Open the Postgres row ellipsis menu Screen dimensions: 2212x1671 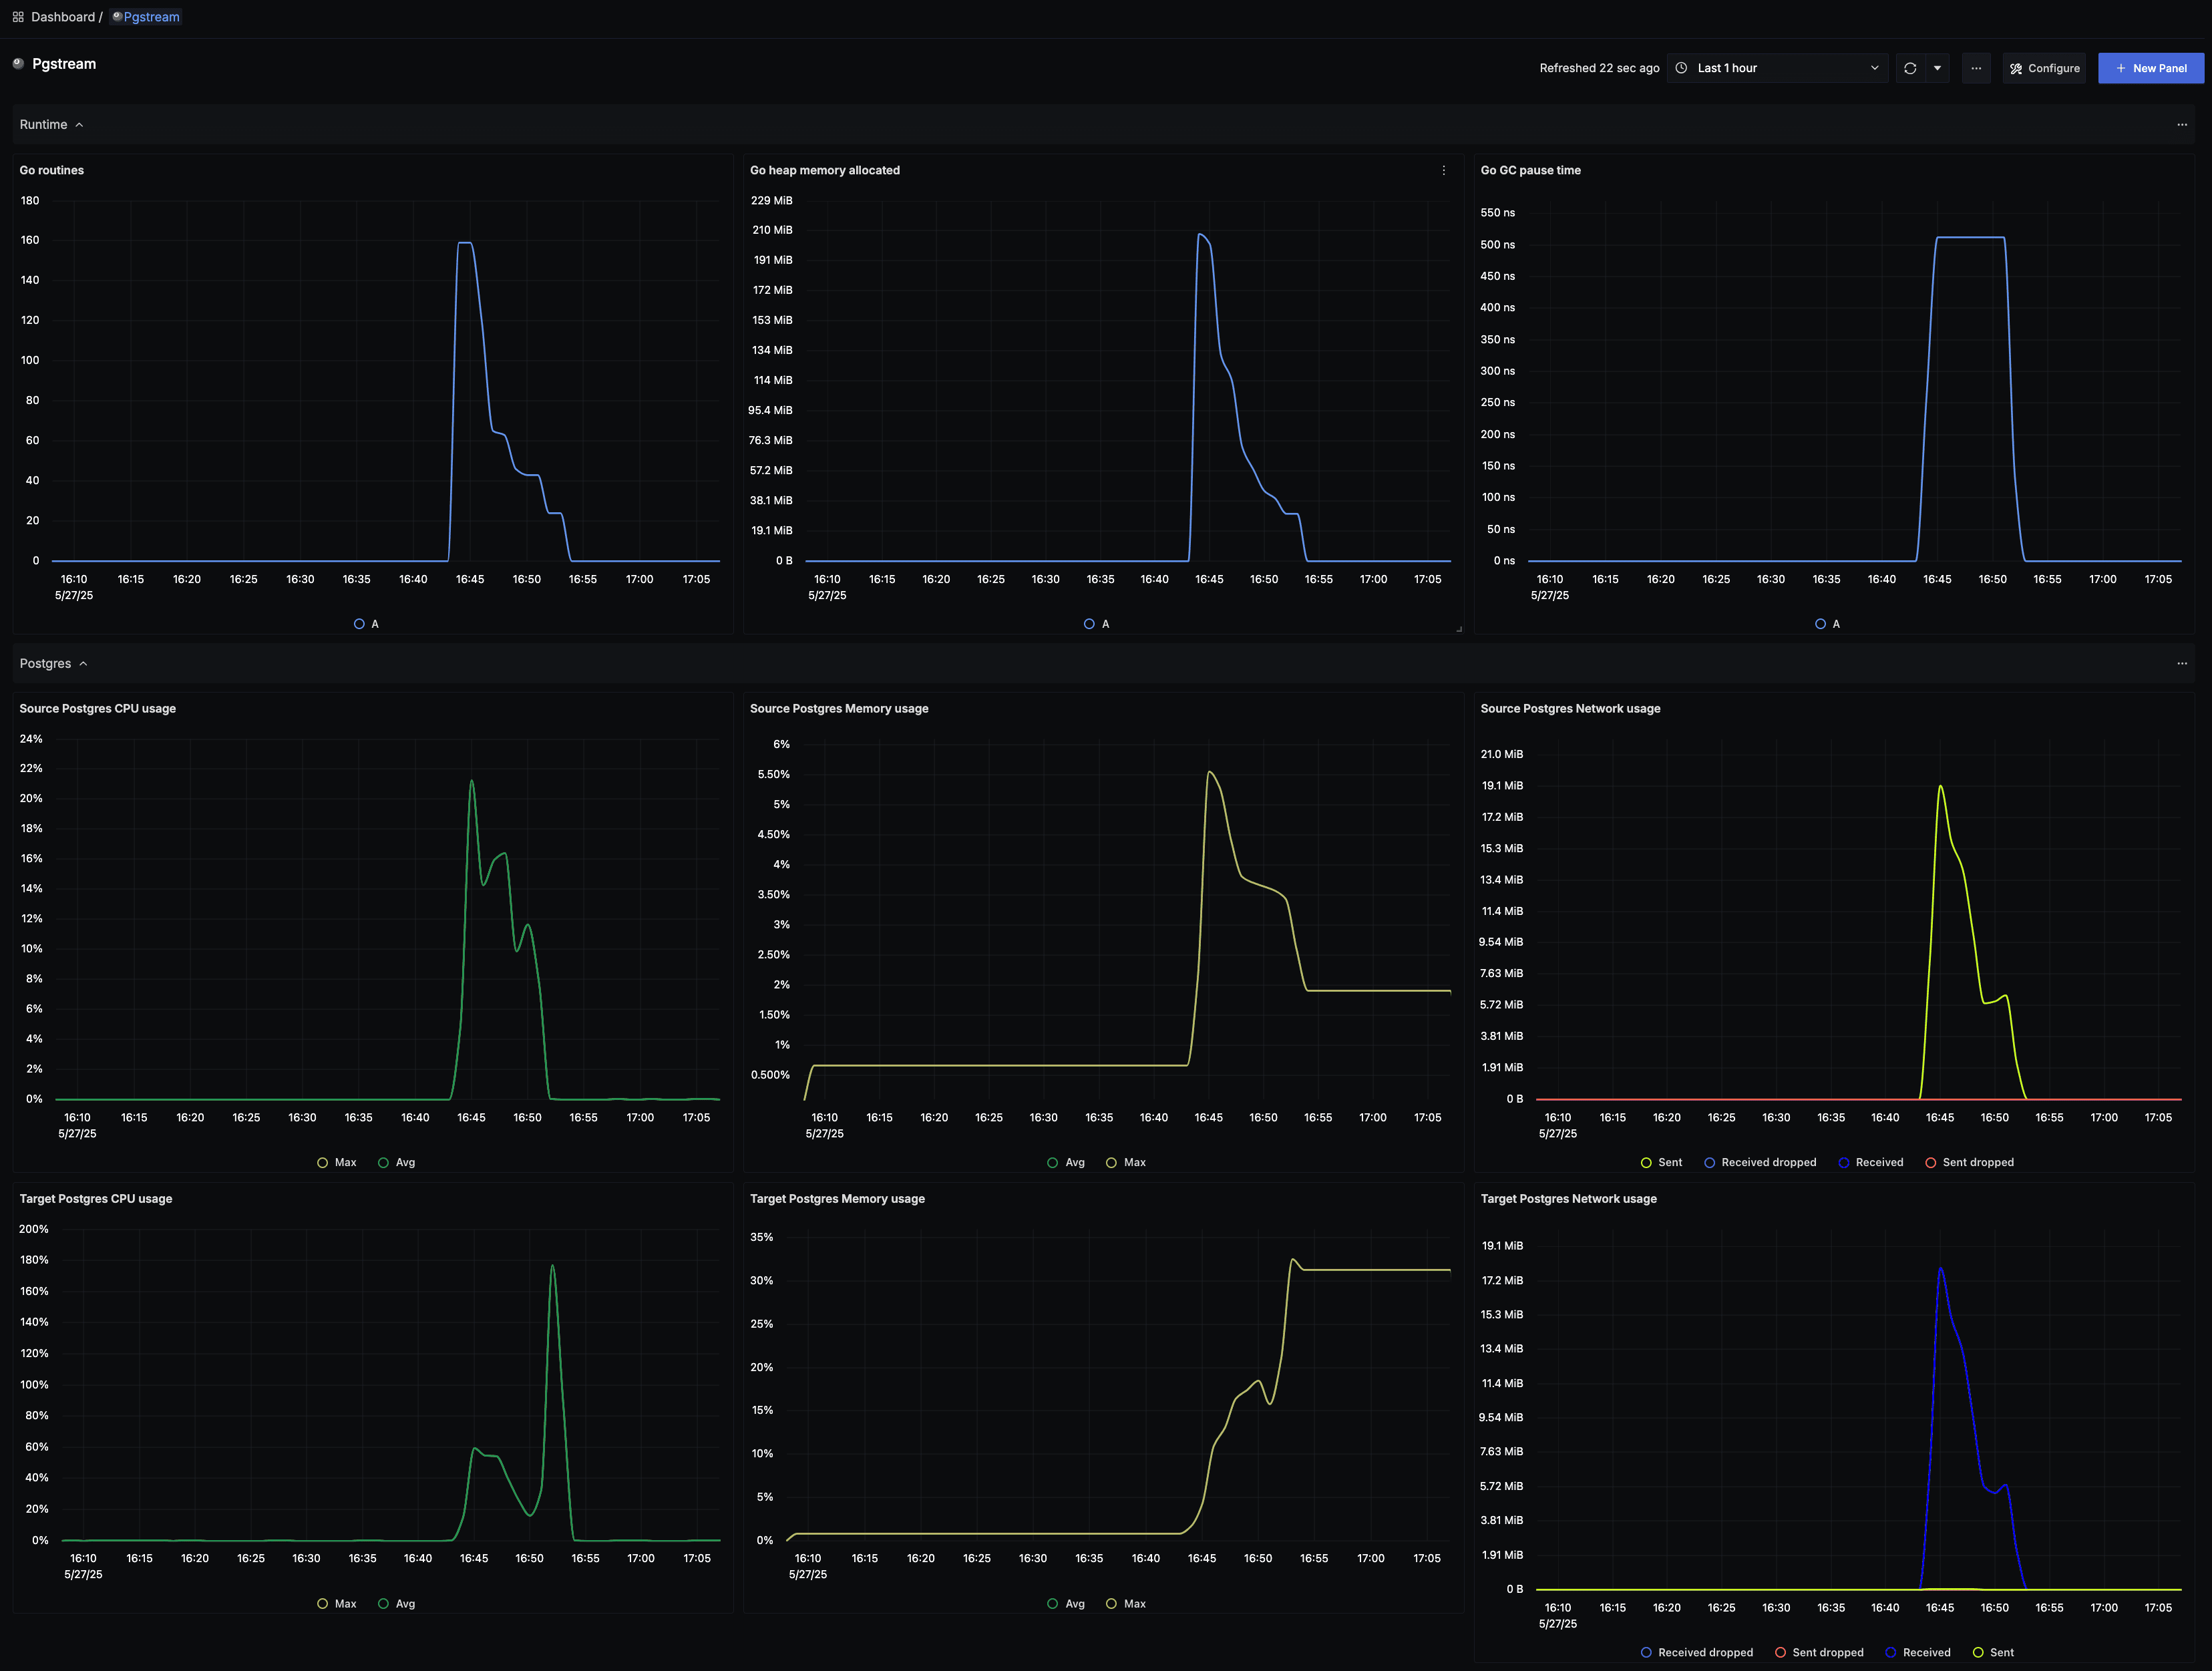[2182, 664]
